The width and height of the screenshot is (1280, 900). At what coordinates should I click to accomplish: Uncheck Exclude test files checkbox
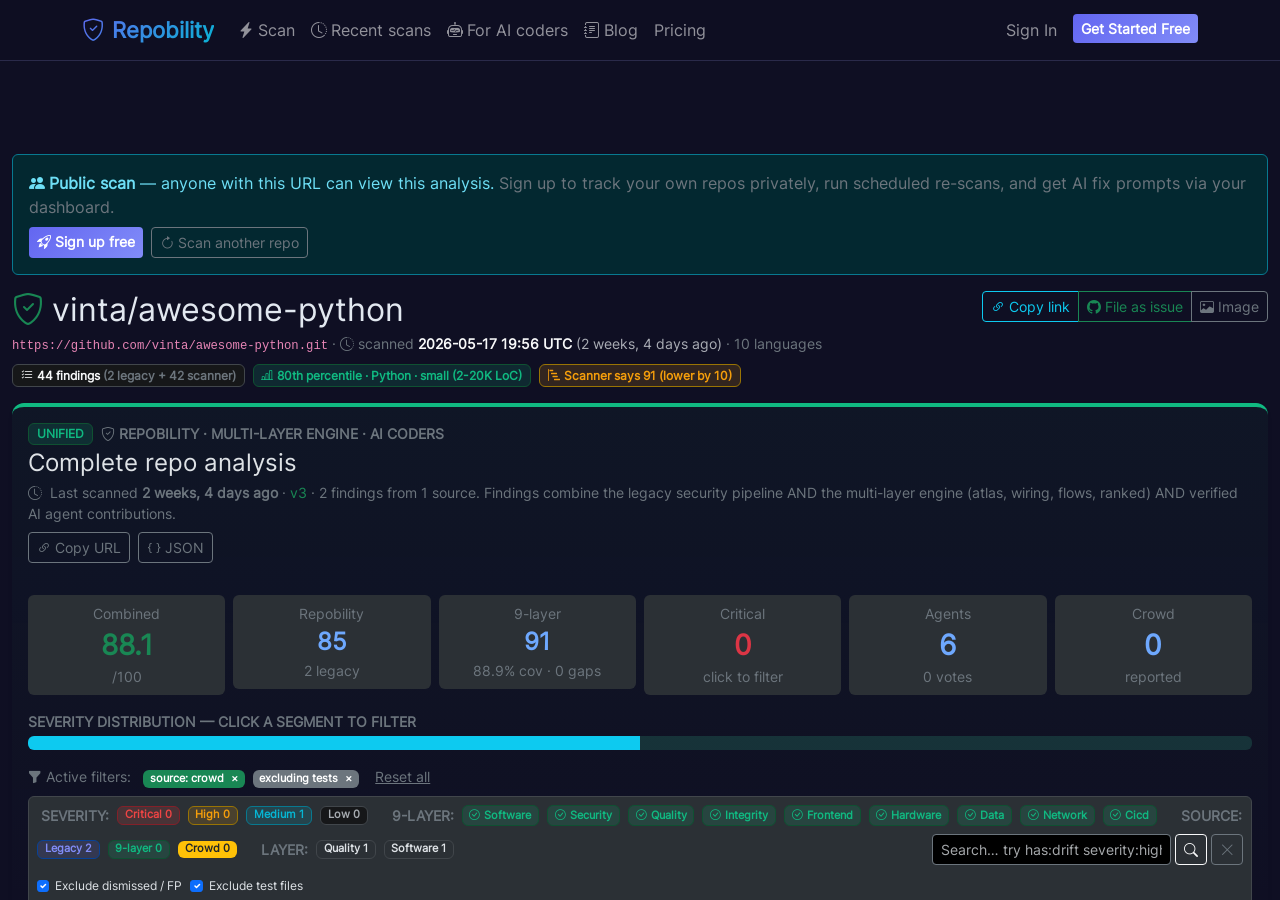coord(196,886)
